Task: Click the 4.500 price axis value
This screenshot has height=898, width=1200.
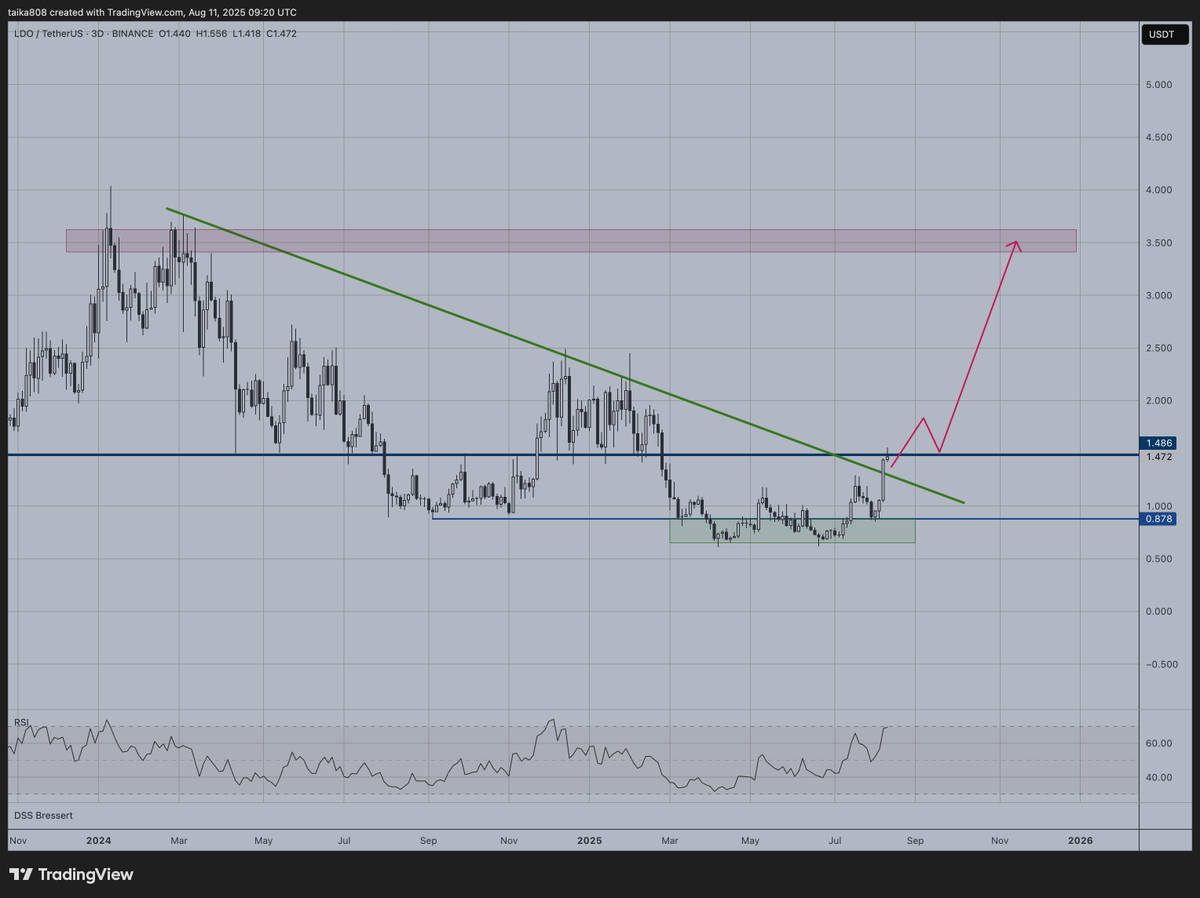Action: tap(1160, 138)
